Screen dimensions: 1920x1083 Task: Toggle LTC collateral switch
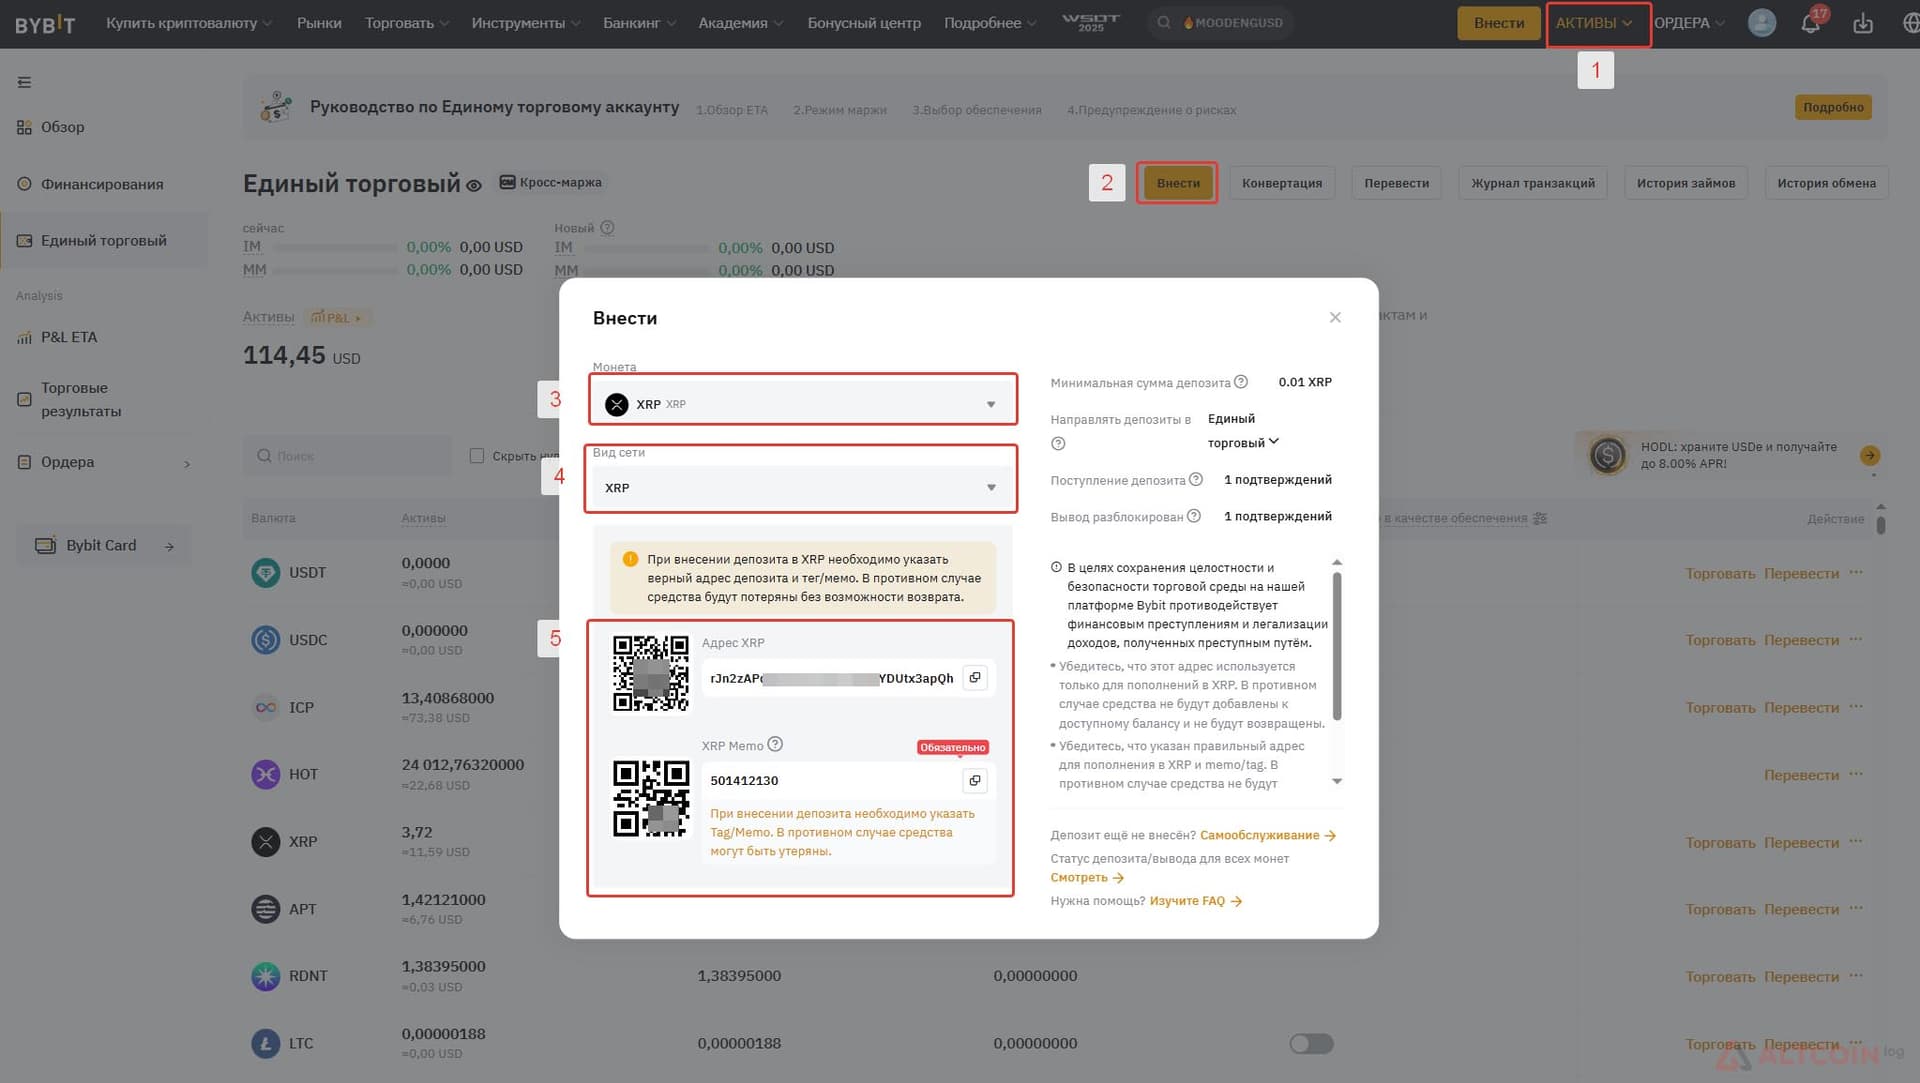(x=1311, y=1043)
